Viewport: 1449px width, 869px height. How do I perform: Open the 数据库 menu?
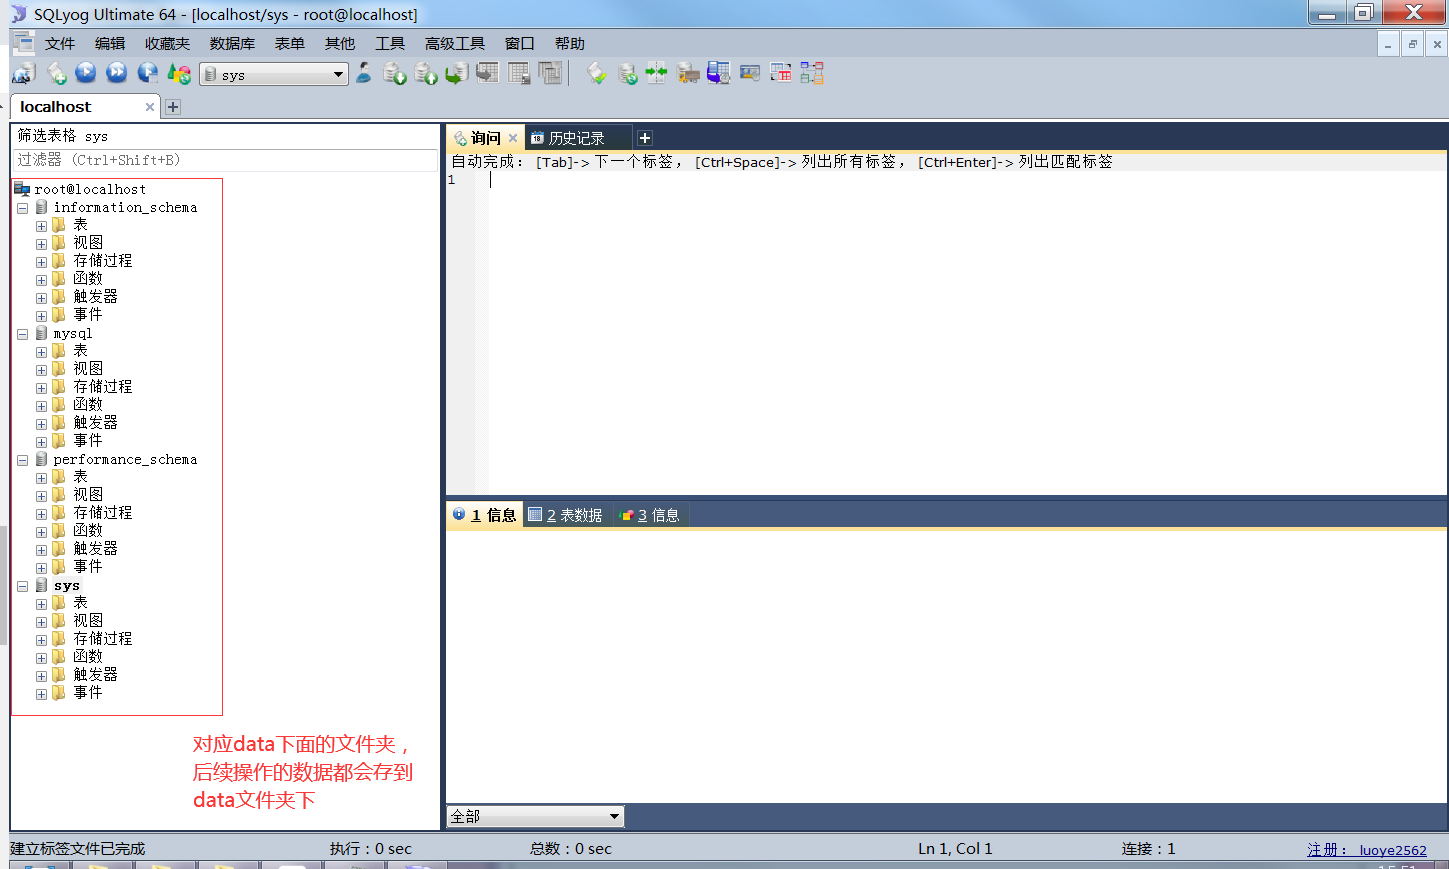click(x=232, y=43)
